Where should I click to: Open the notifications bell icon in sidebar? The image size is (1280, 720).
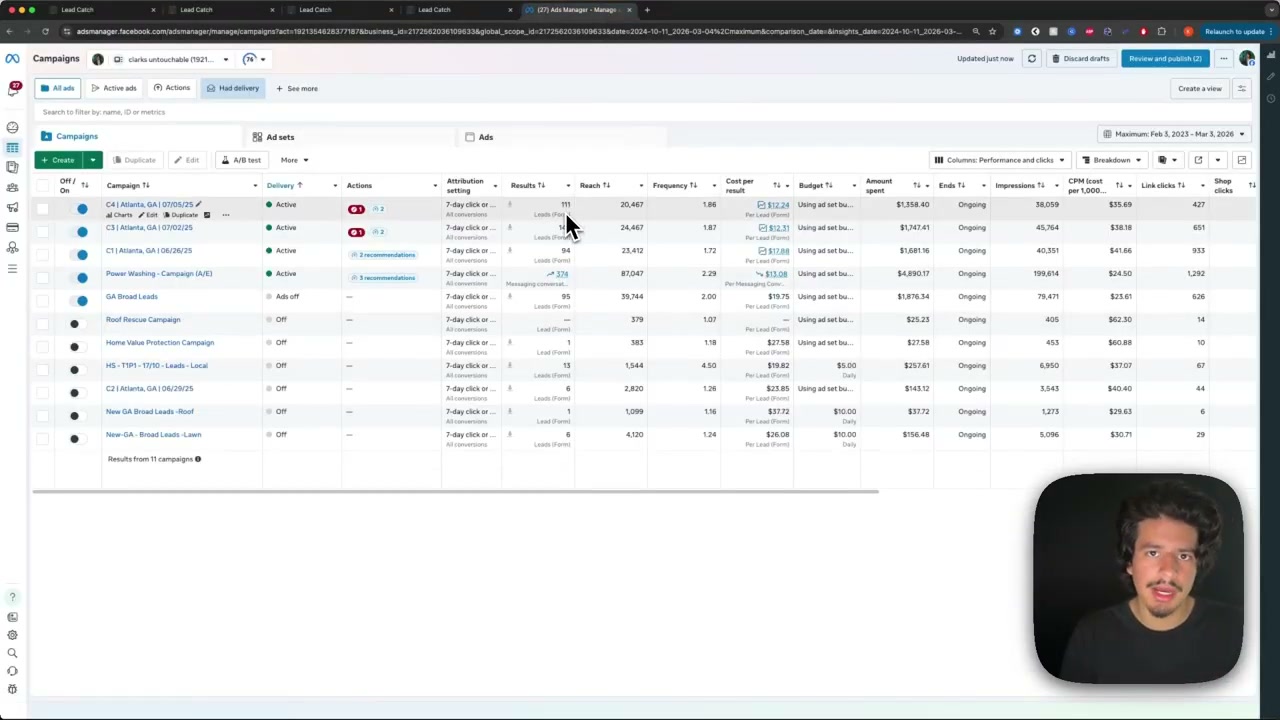(x=13, y=90)
